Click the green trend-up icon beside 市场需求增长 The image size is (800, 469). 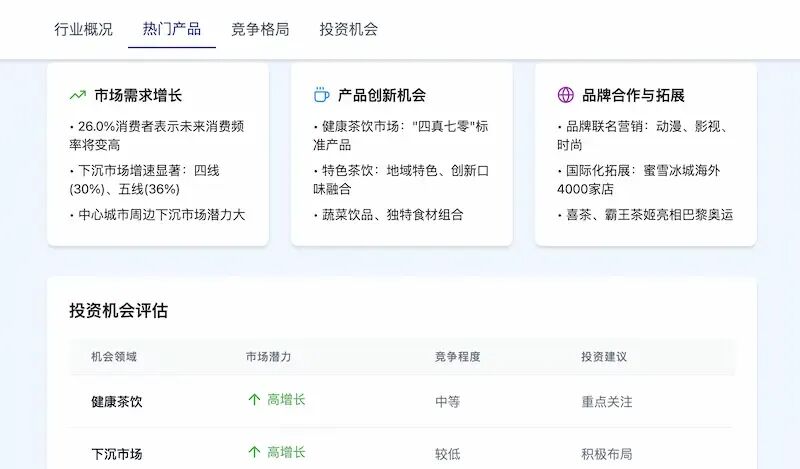pos(78,95)
